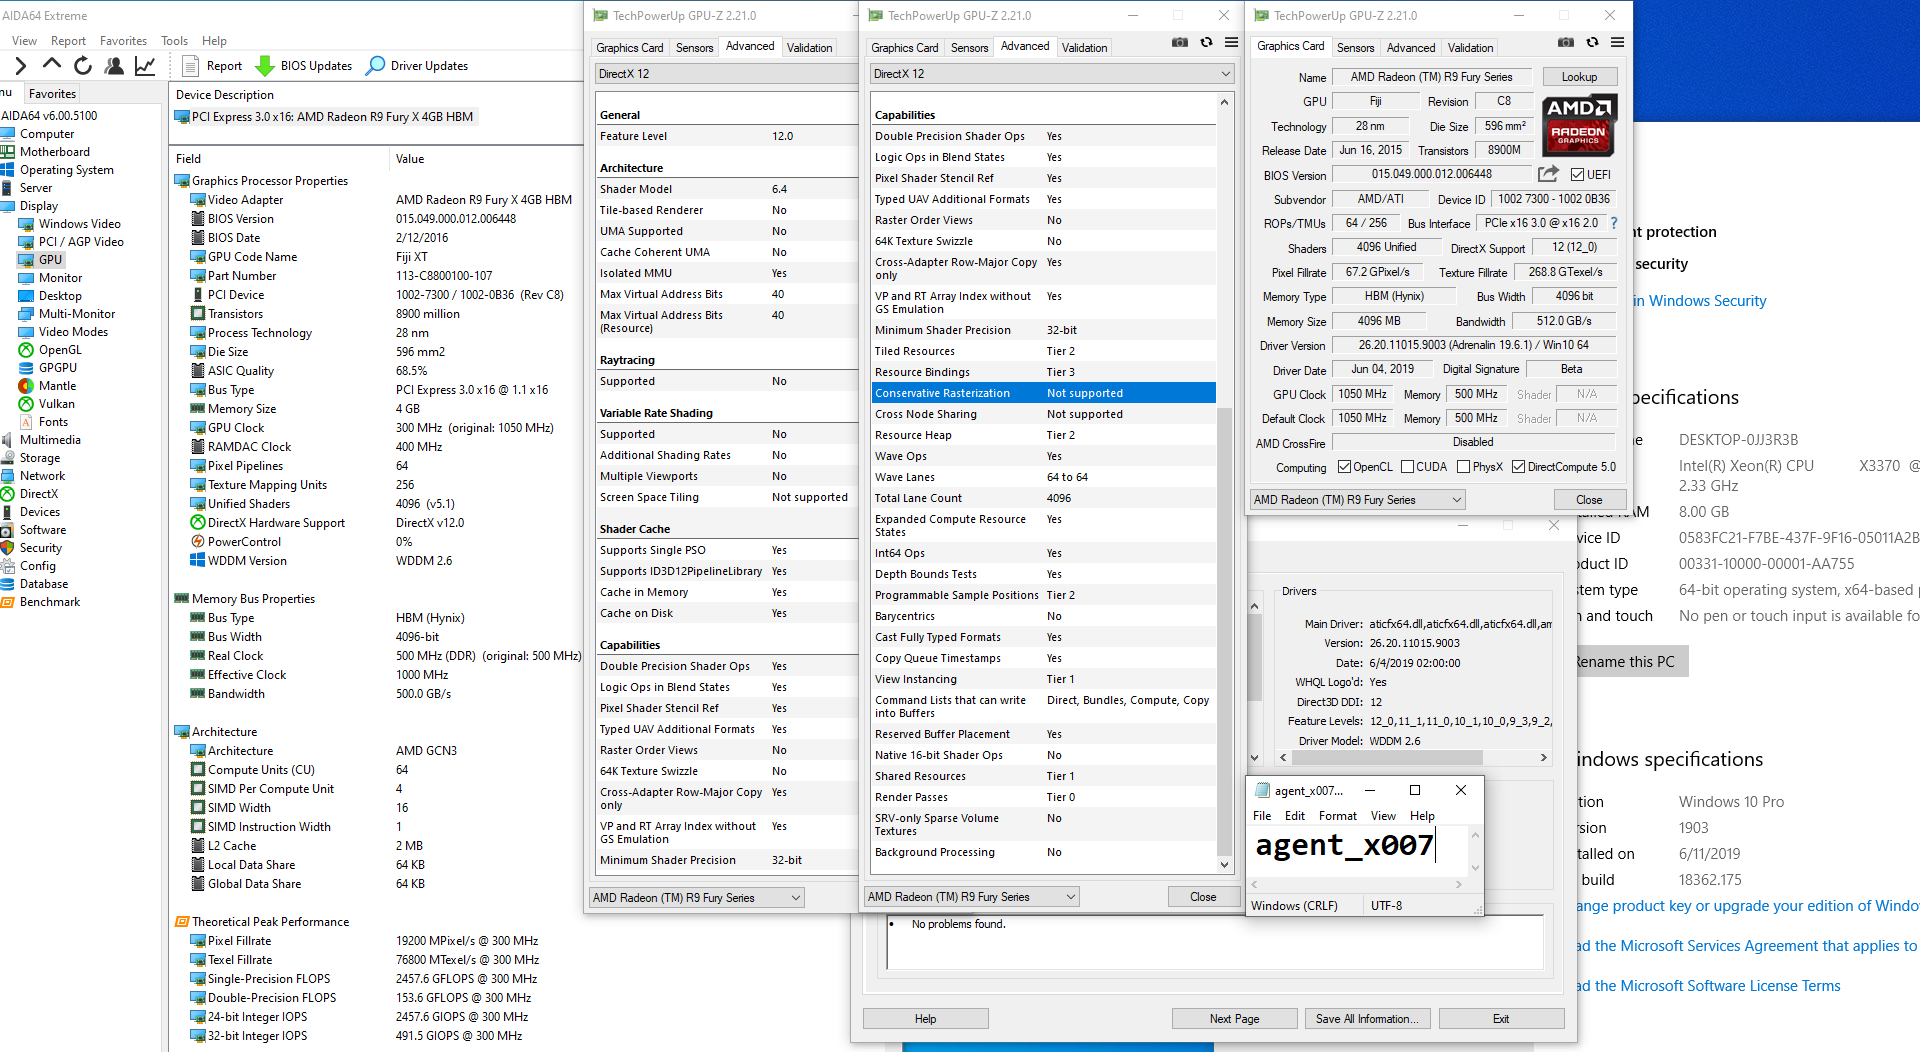
Task: Click scroll-down arrow in GPU-Z Capabilities list
Action: coord(1224,865)
